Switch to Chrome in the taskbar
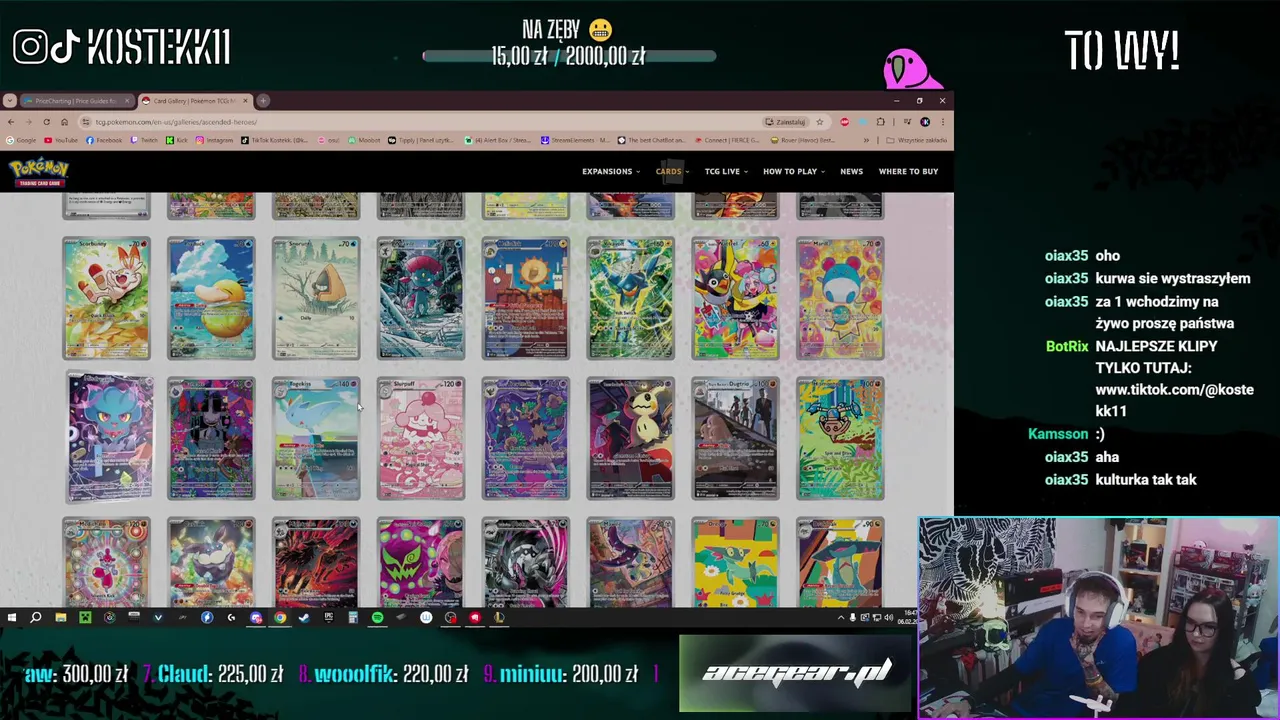This screenshot has height=720, width=1280. click(280, 618)
